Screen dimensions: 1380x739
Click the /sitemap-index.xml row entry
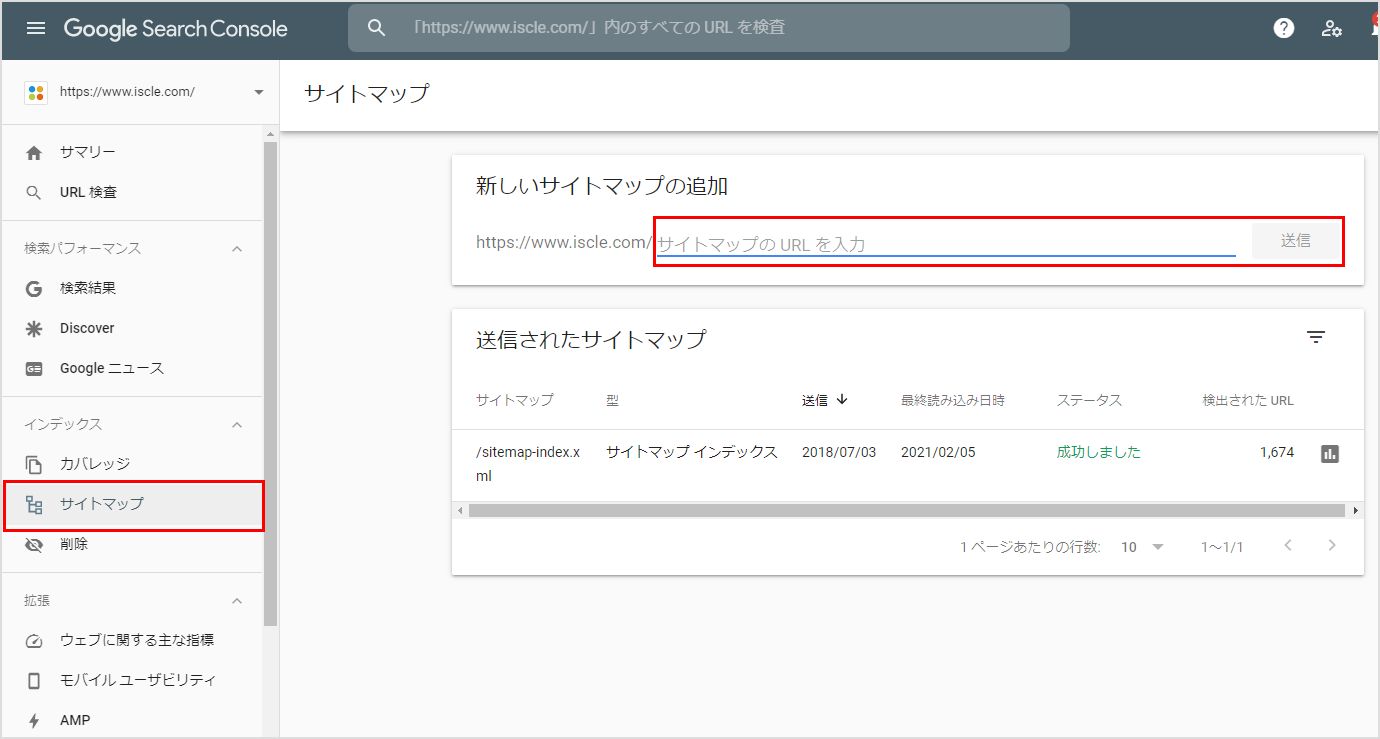click(x=528, y=464)
